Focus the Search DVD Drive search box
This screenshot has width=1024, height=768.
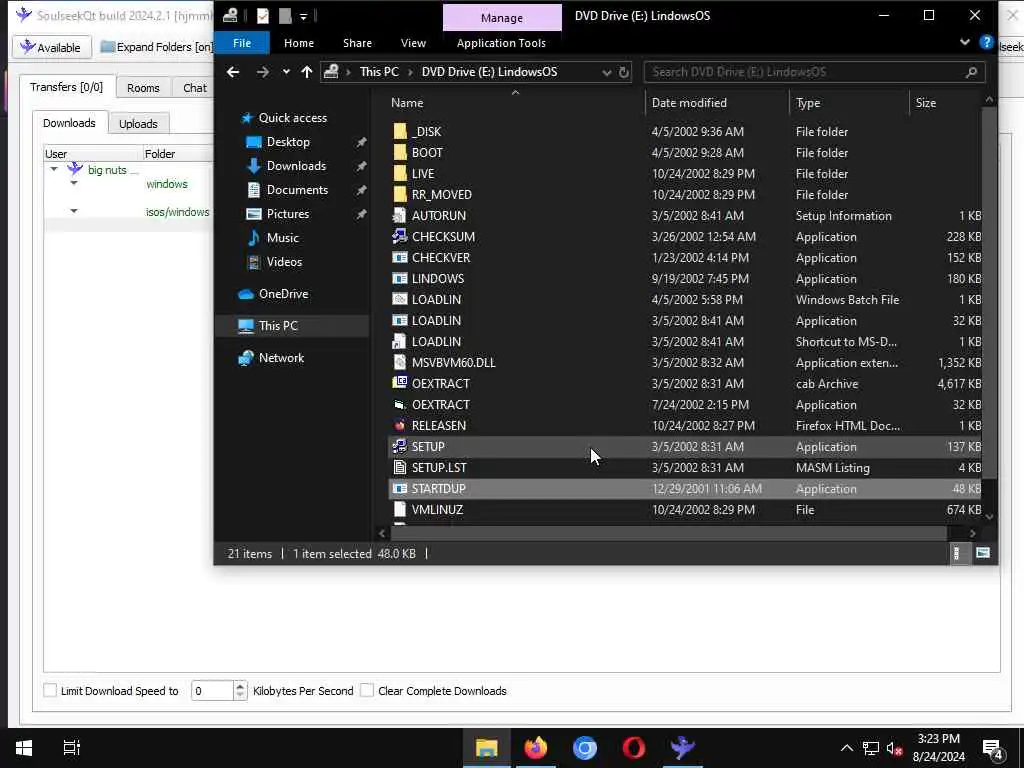coord(814,72)
